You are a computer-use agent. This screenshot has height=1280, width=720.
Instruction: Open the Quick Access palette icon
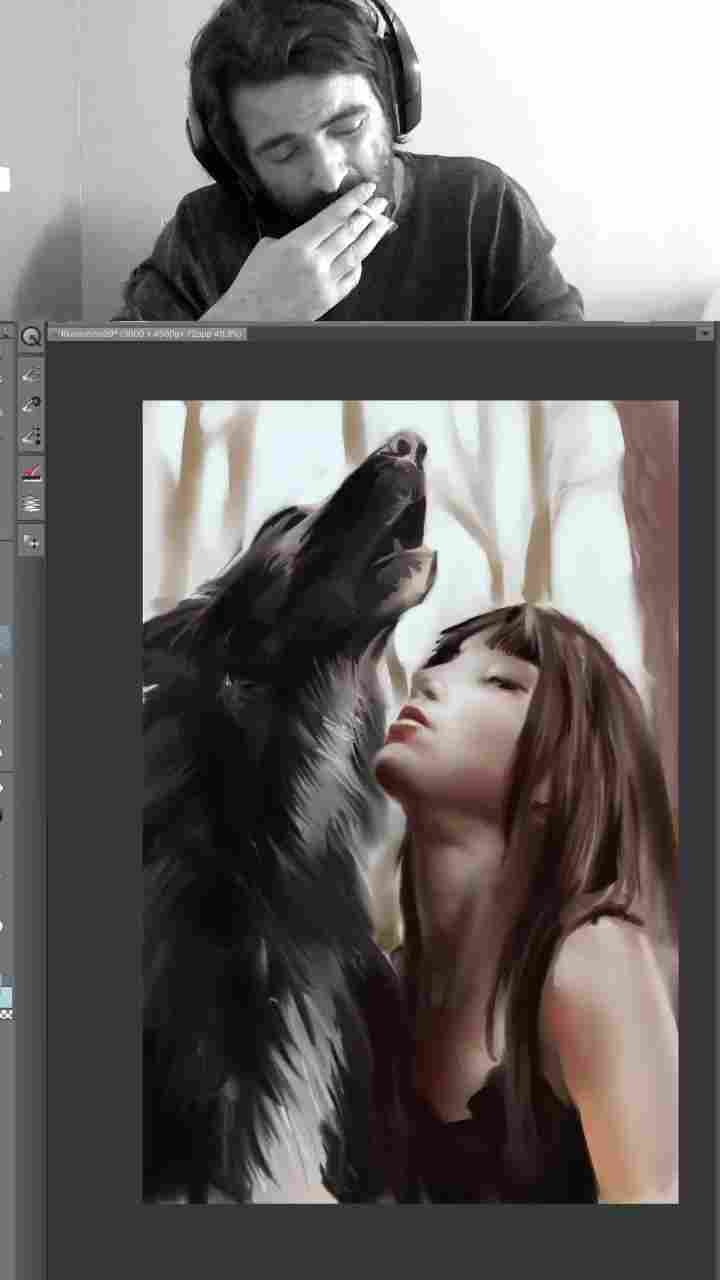tap(31, 337)
